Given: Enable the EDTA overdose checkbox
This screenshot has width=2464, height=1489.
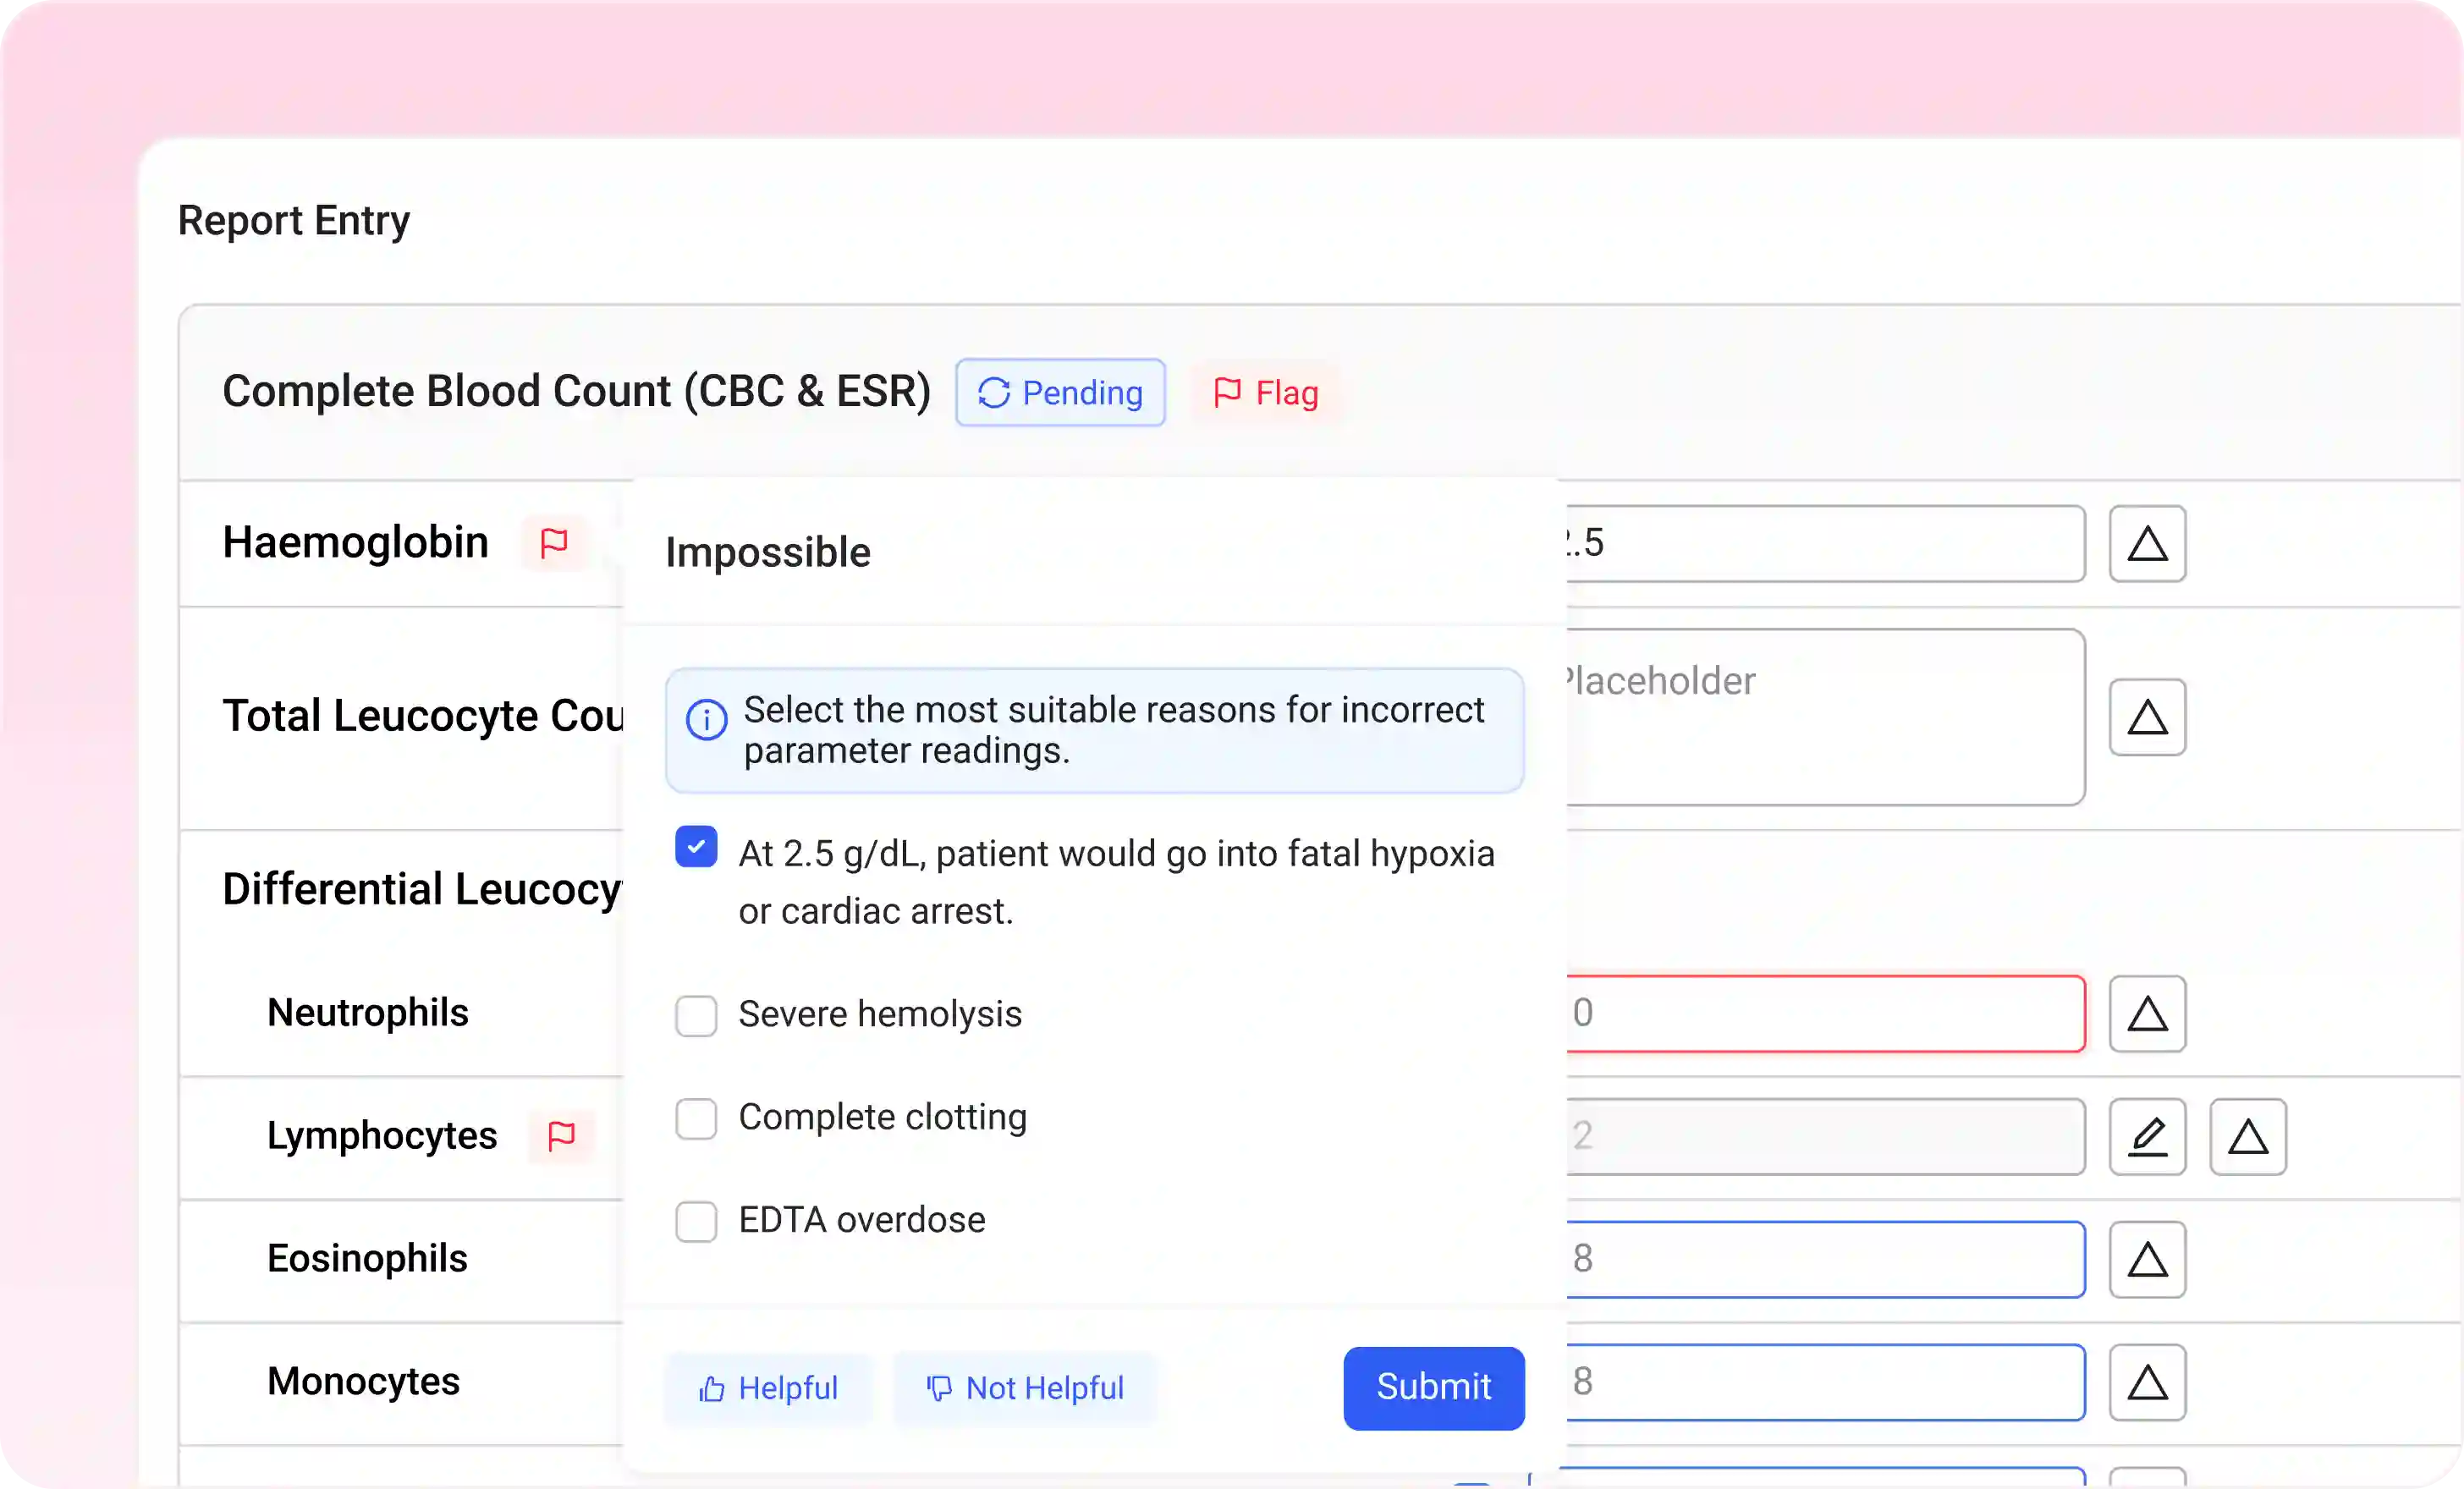Looking at the screenshot, I should [696, 1222].
